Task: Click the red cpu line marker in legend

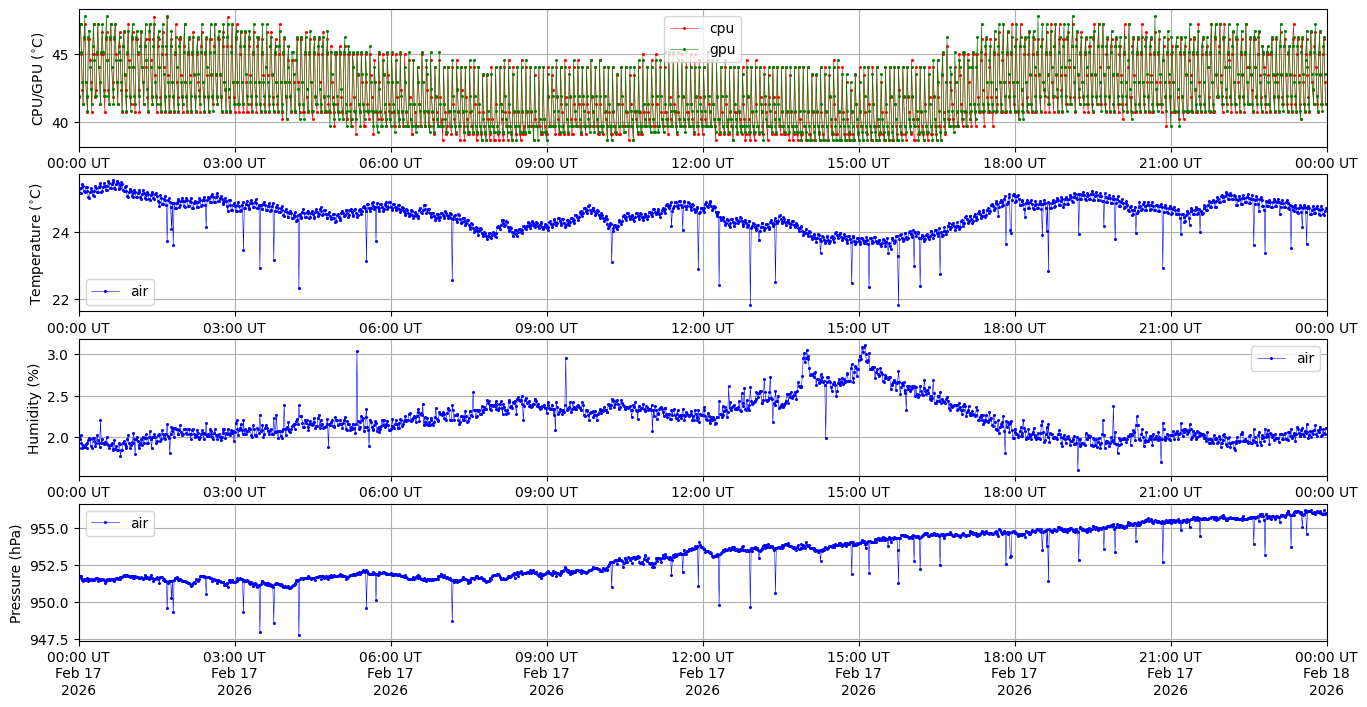Action: point(684,28)
